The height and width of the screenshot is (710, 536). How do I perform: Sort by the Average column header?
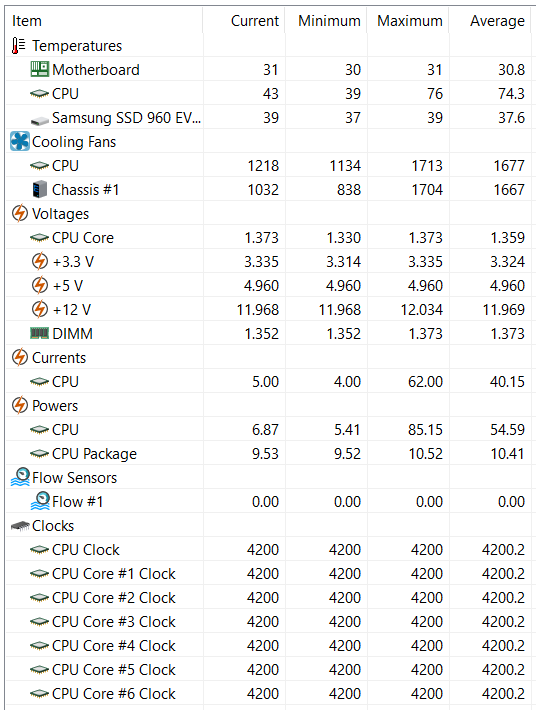tap(490, 21)
